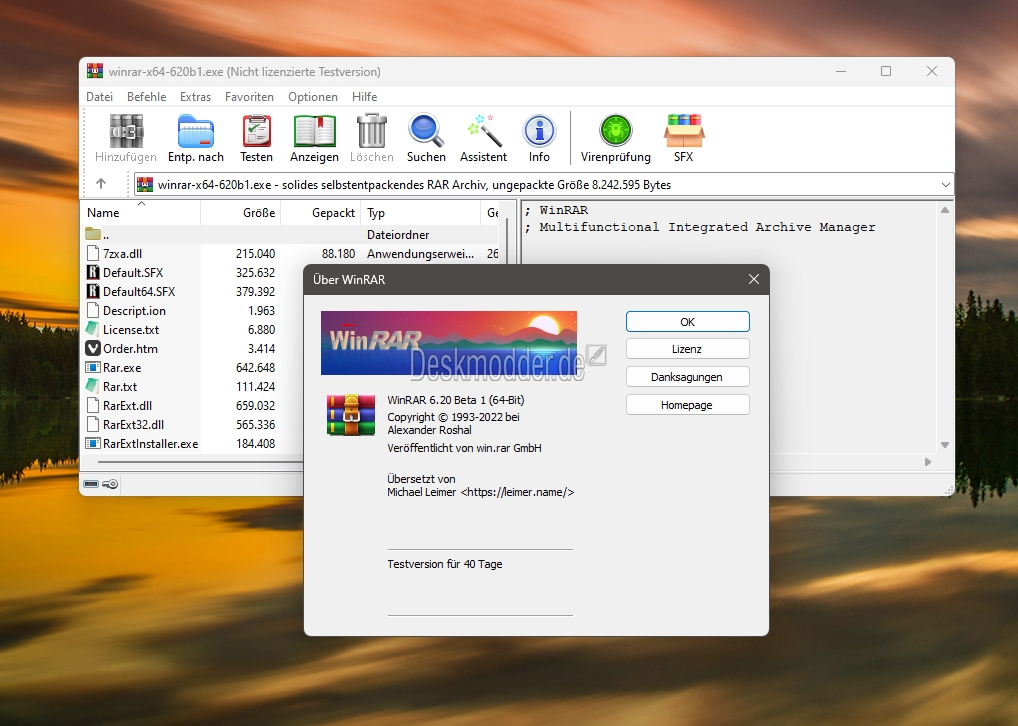Open the Befehle menu
1018x726 pixels.
pyautogui.click(x=147, y=97)
